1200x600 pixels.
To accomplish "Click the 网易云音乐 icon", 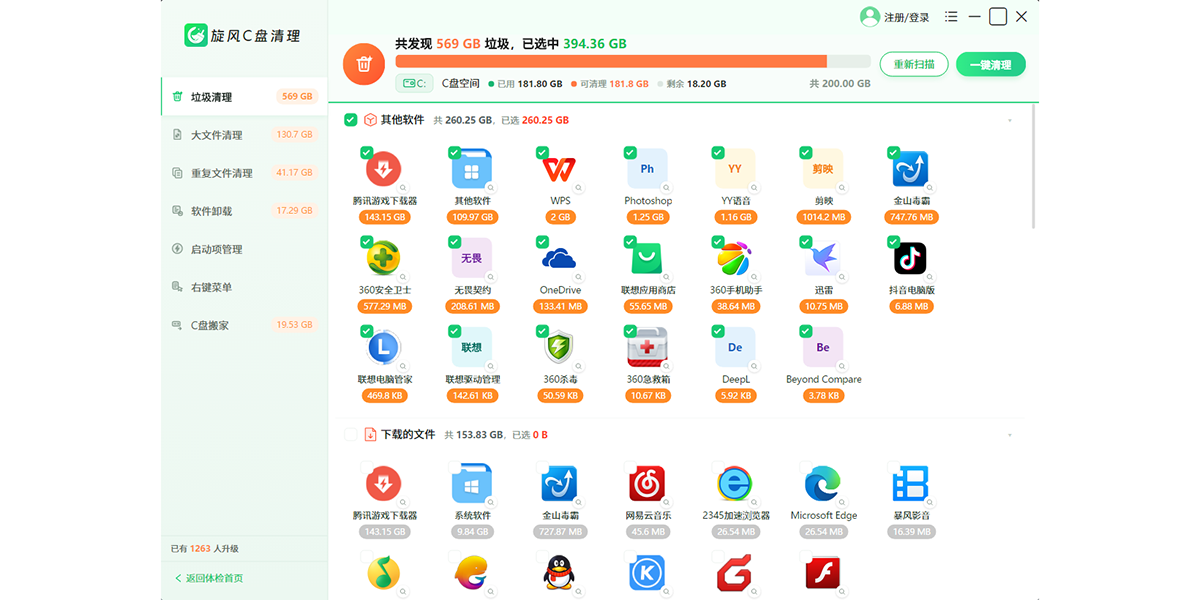I will (647, 484).
